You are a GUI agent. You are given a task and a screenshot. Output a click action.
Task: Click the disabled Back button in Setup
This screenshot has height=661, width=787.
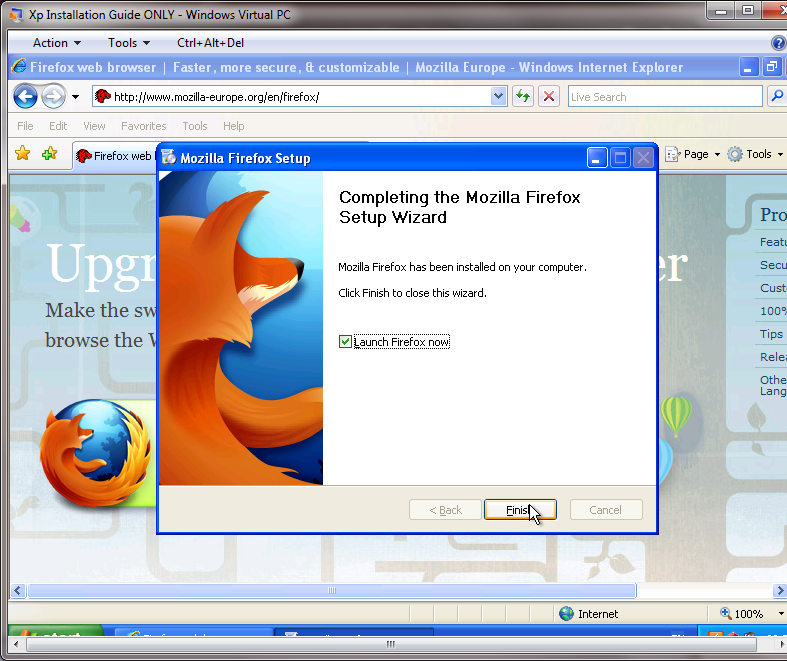click(x=445, y=510)
